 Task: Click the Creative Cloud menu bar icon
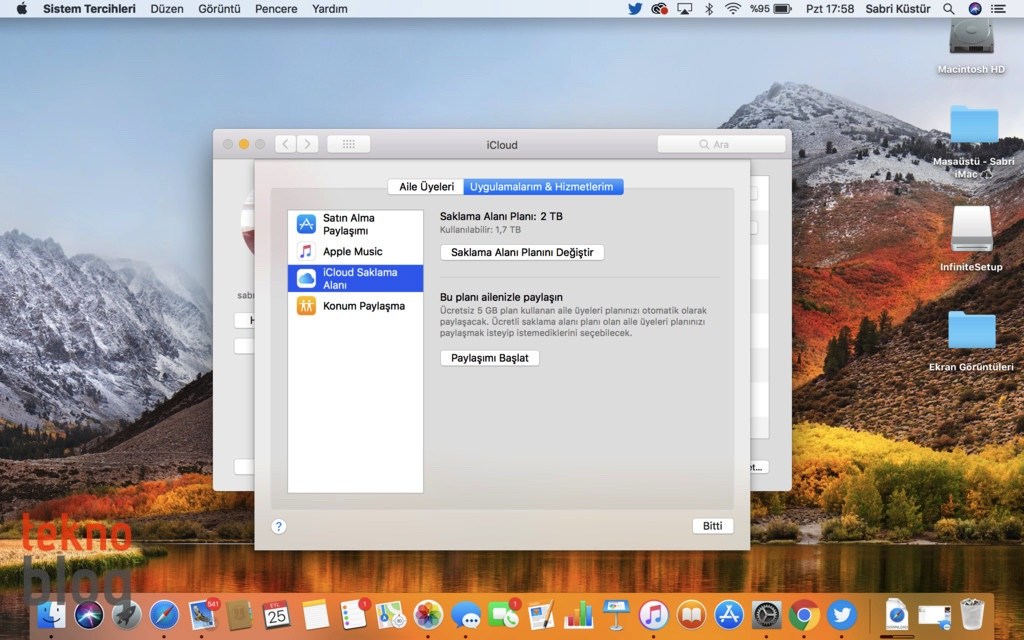click(660, 8)
